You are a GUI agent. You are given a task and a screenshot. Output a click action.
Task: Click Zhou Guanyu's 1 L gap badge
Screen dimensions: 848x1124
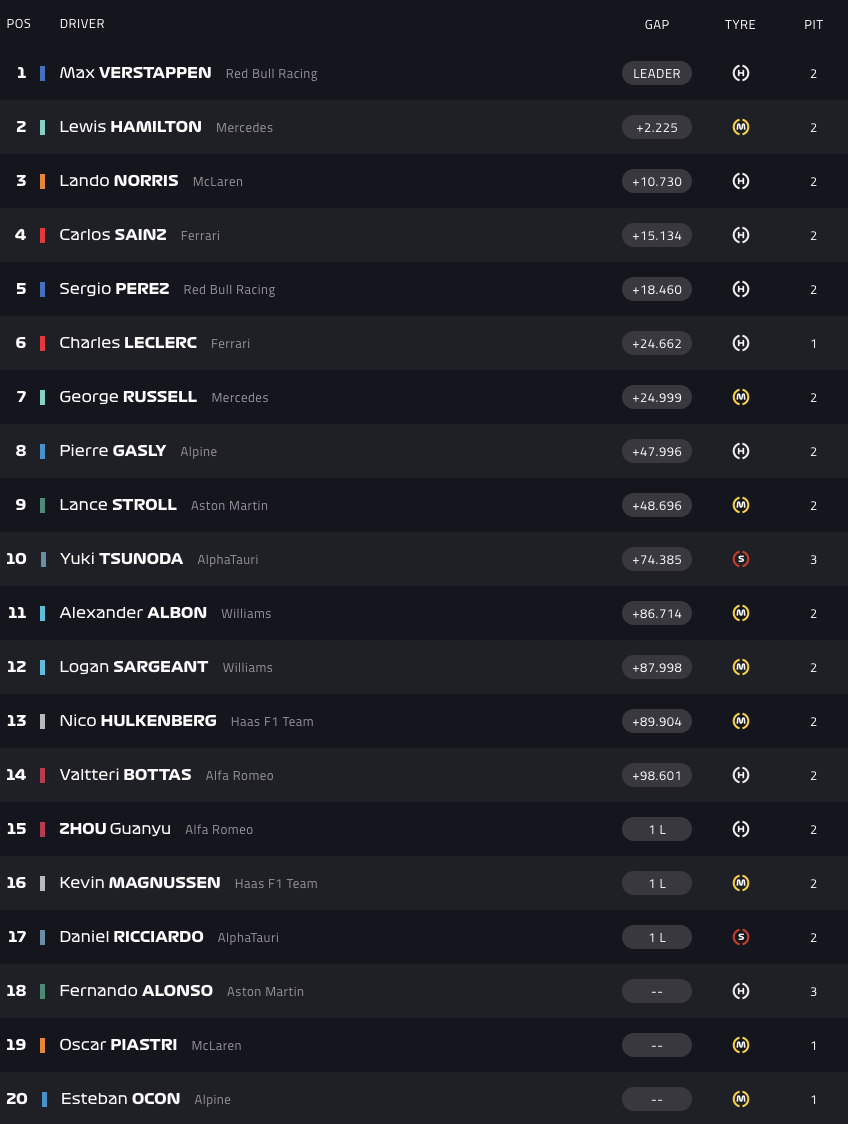pyautogui.click(x=657, y=829)
